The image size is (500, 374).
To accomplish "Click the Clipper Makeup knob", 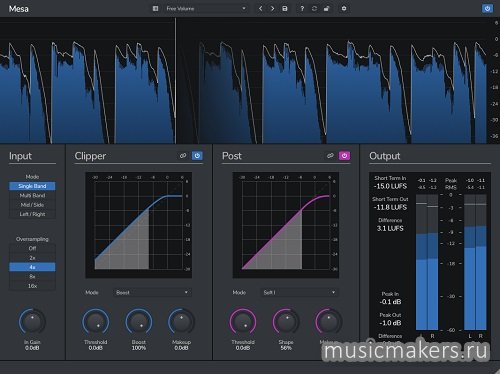I will tap(181, 322).
